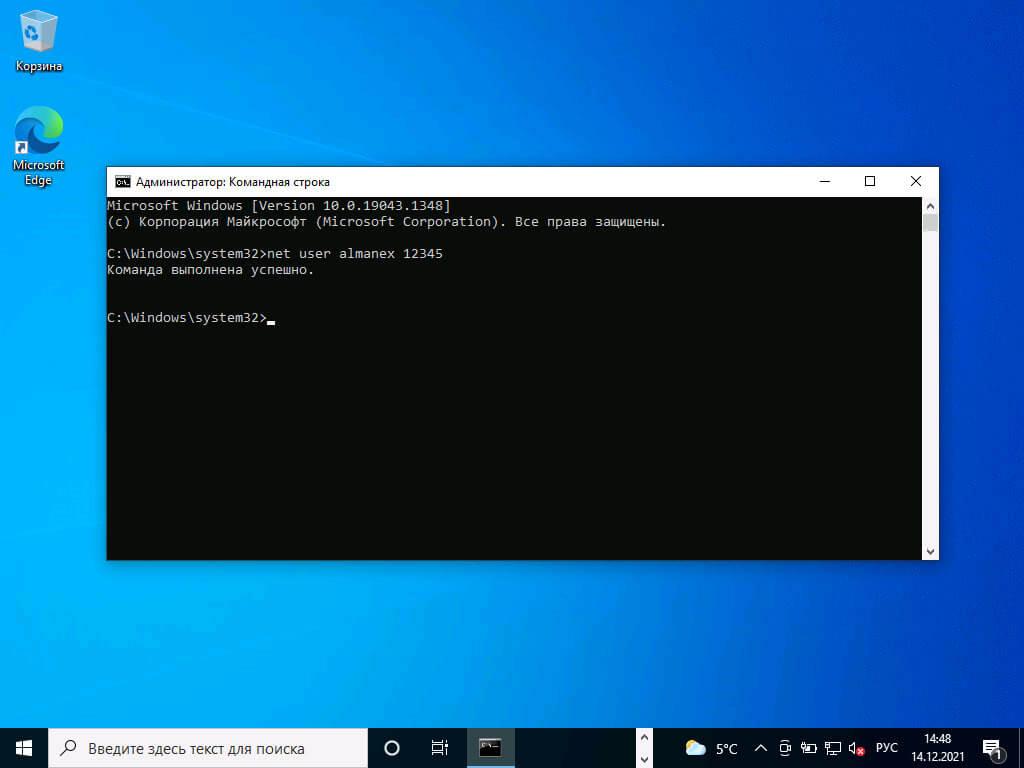Maximize the Command Prompt window
This screenshot has height=768, width=1024.
(x=870, y=182)
